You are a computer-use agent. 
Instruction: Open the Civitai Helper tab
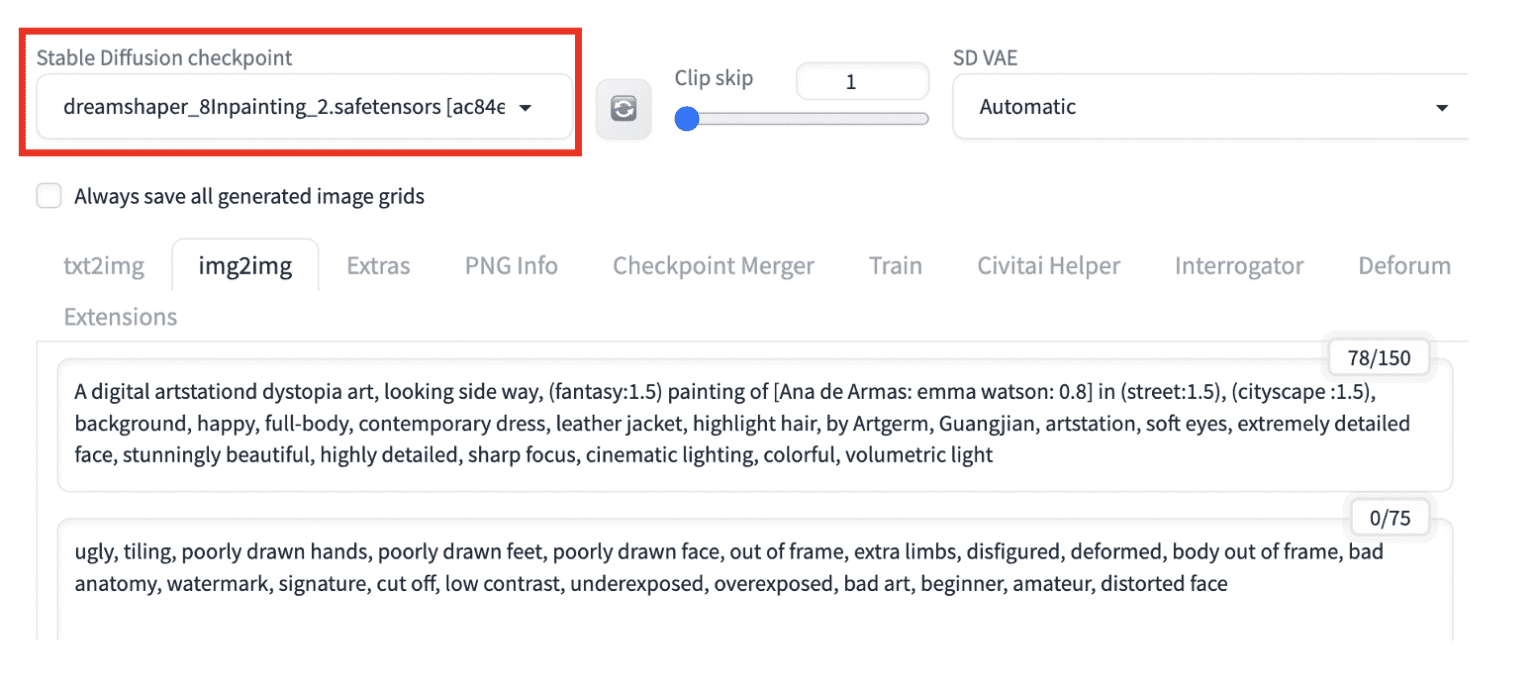[1047, 265]
